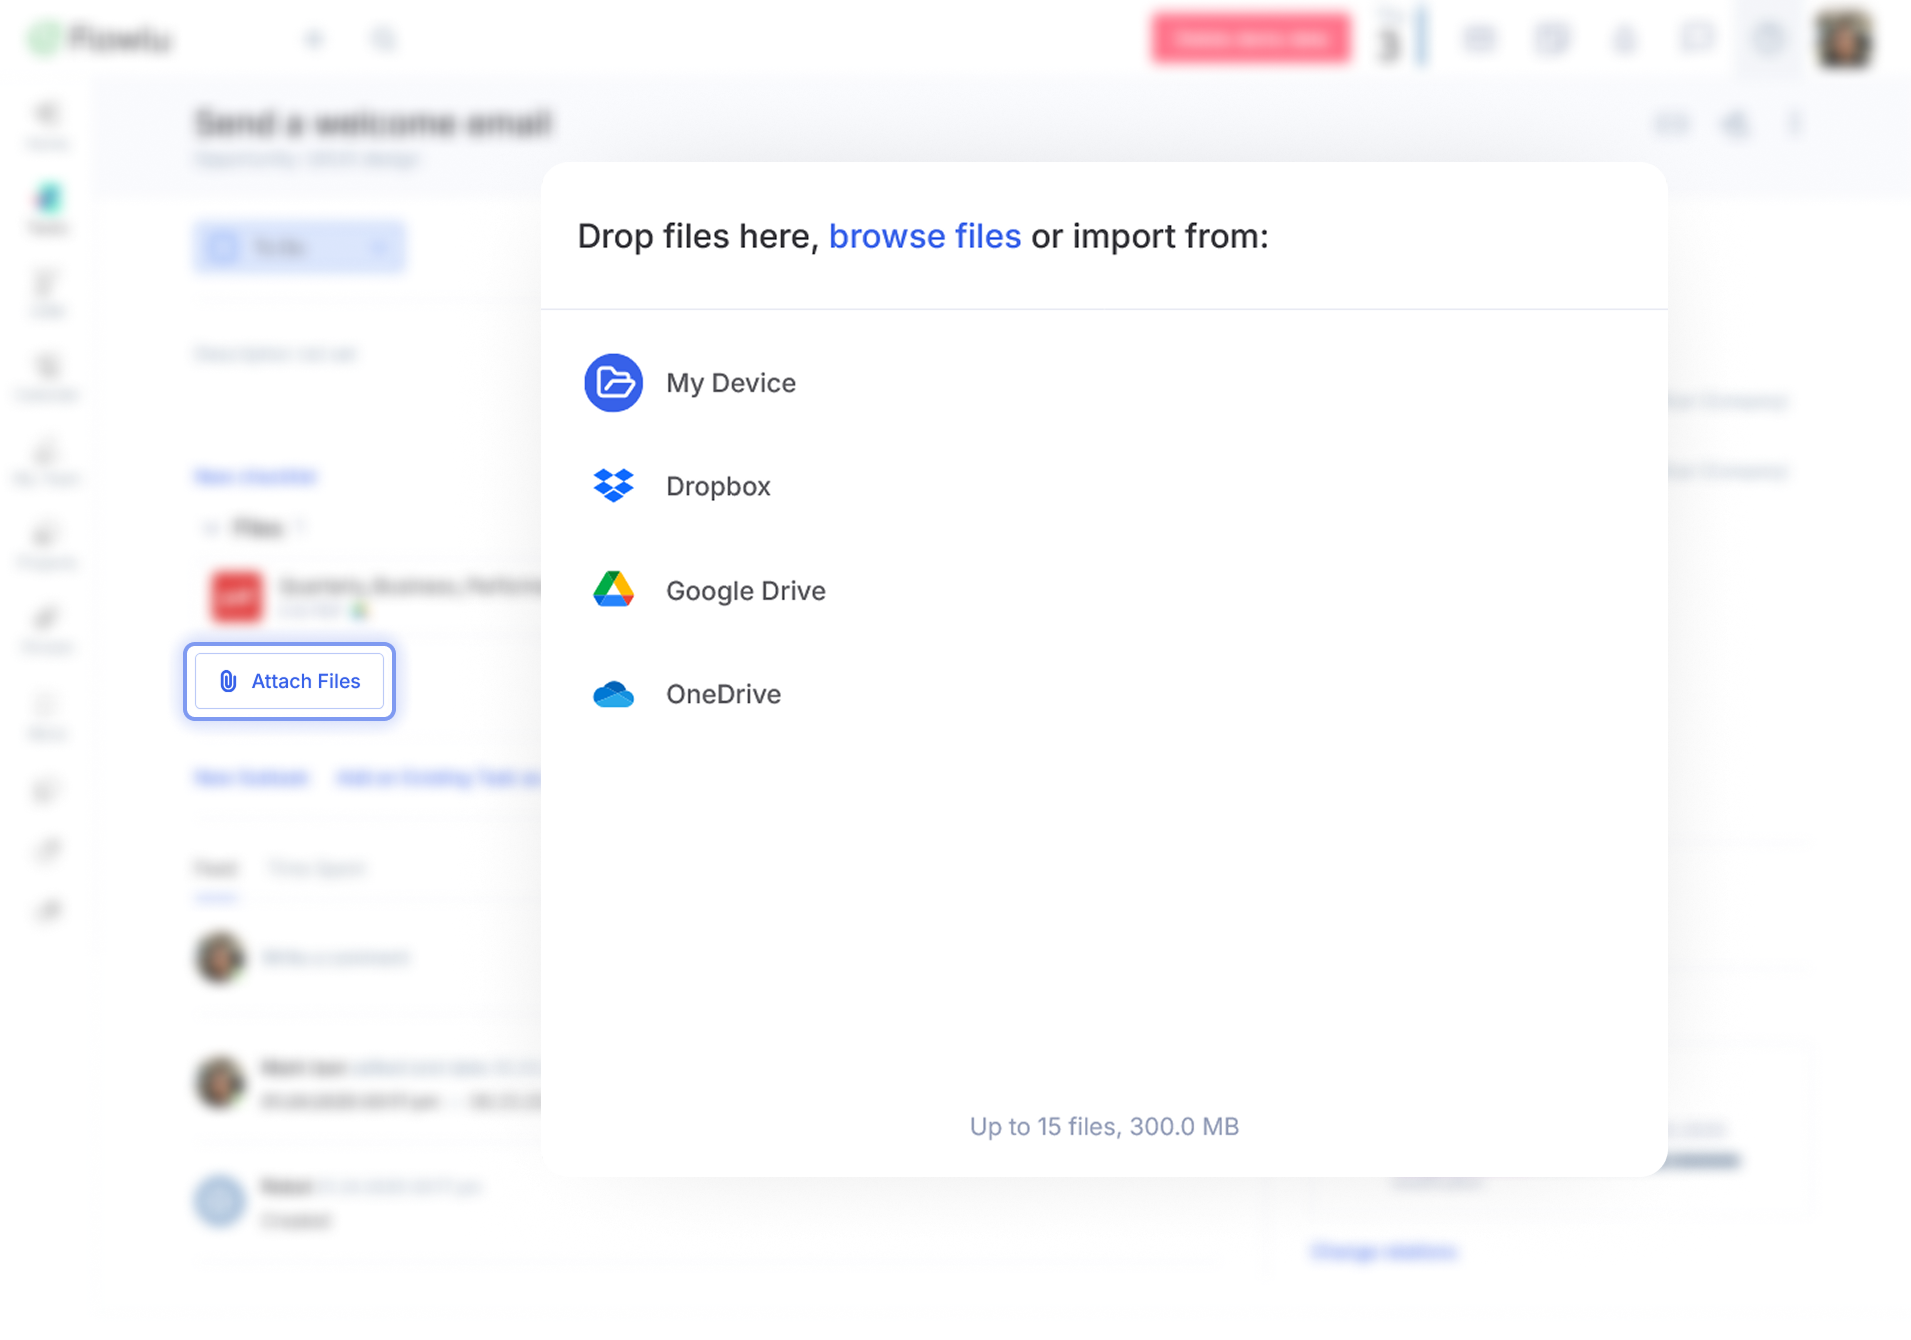Viewport: 1911px width, 1340px height.
Task: Open the red PDF file thumbnail
Action: pyautogui.click(x=237, y=596)
